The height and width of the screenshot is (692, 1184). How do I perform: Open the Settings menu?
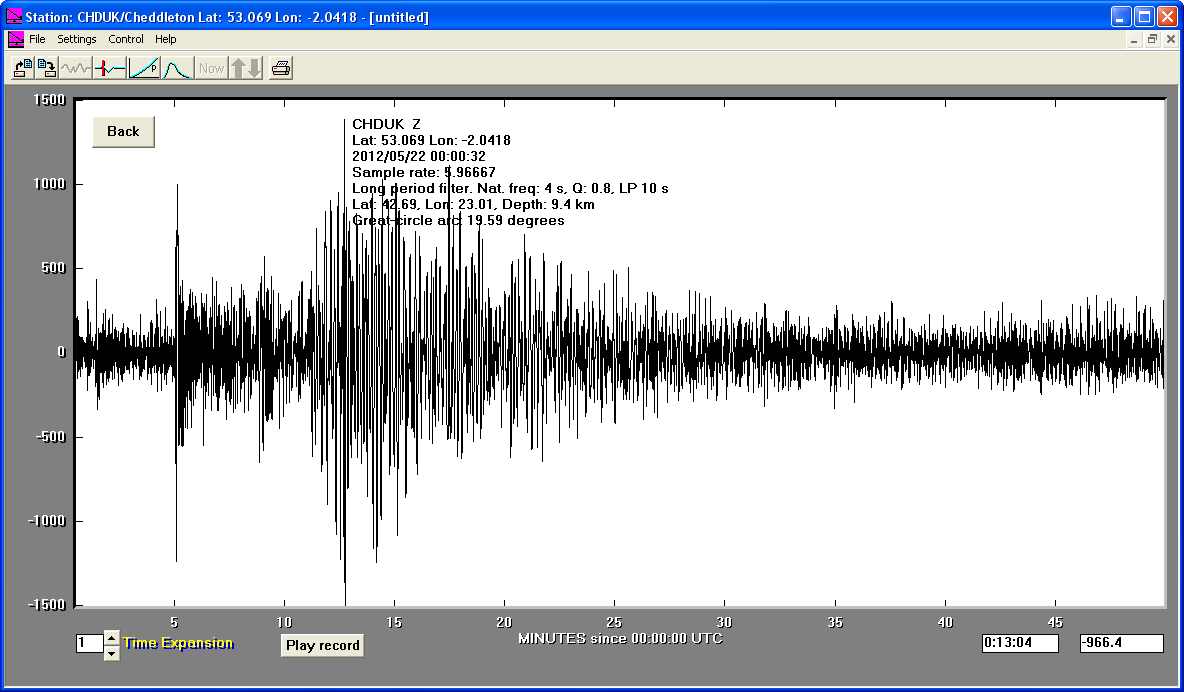pos(77,39)
